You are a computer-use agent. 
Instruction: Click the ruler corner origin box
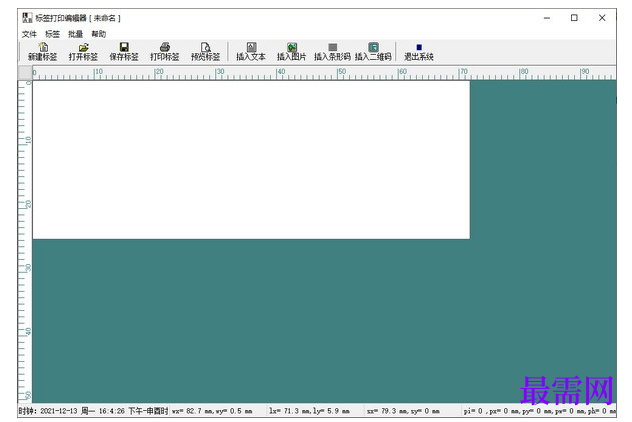25,73
